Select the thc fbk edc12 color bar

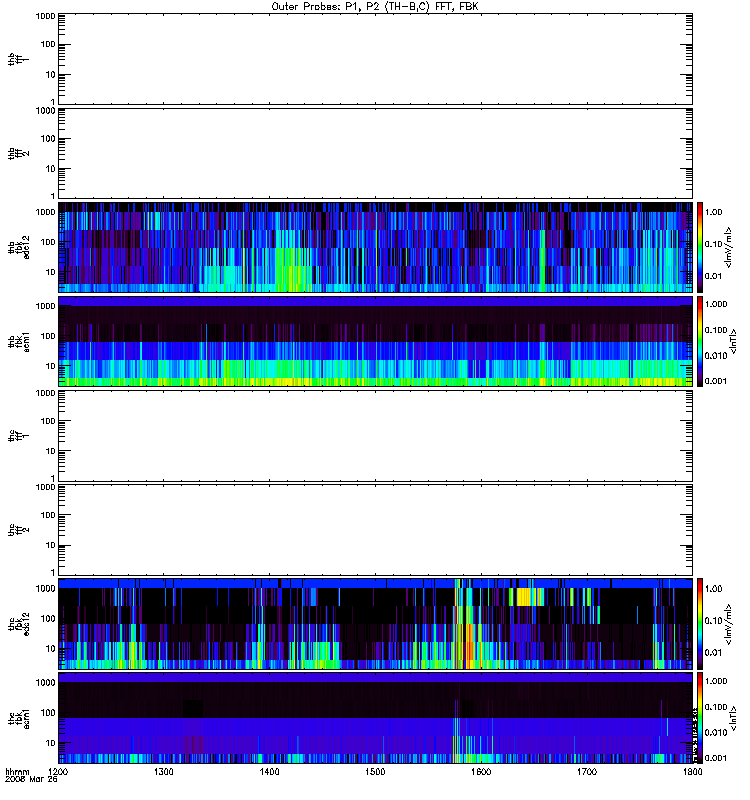(x=700, y=623)
